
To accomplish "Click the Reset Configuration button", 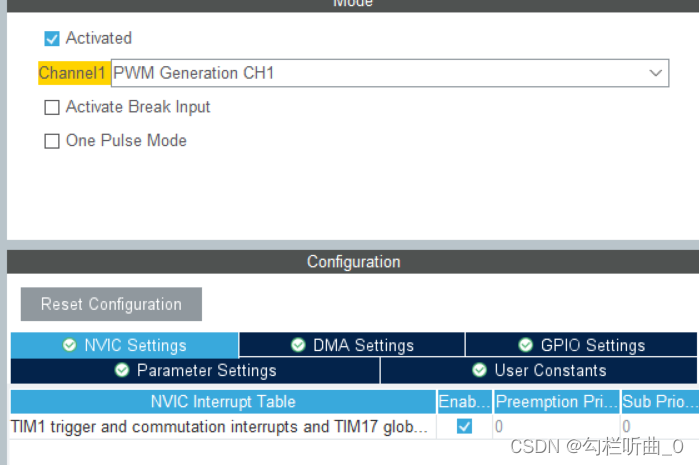I will coord(111,304).
